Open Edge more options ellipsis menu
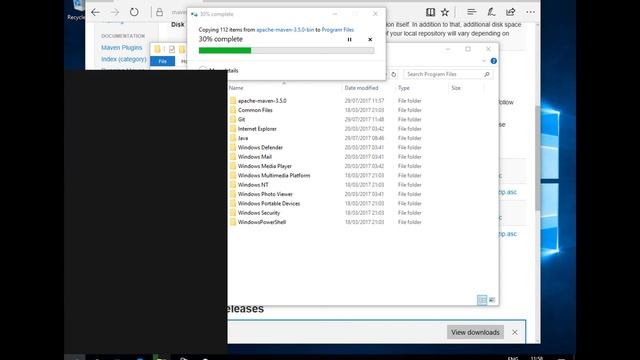 [530, 12]
